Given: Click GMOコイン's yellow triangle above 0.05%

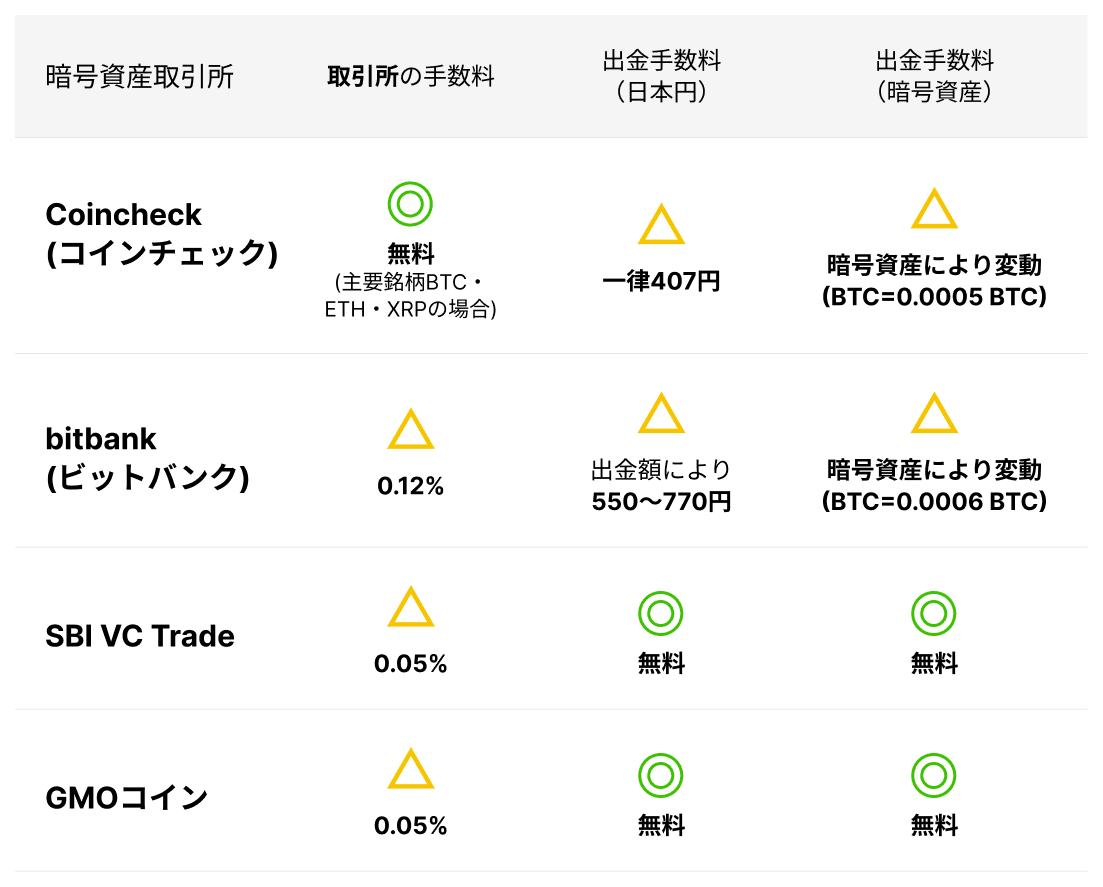Looking at the screenshot, I should (410, 771).
